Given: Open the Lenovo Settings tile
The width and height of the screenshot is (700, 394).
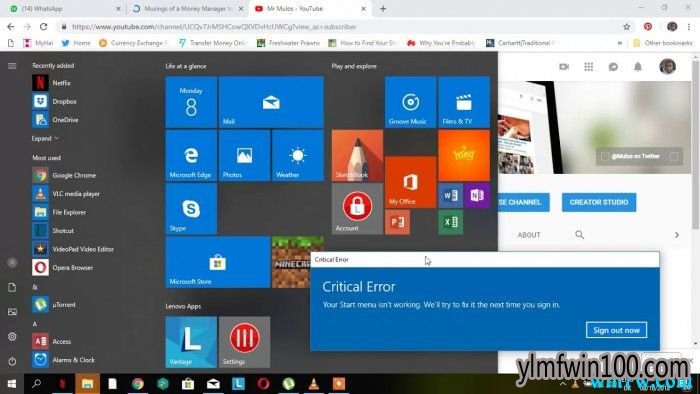Looking at the screenshot, I should (244, 342).
